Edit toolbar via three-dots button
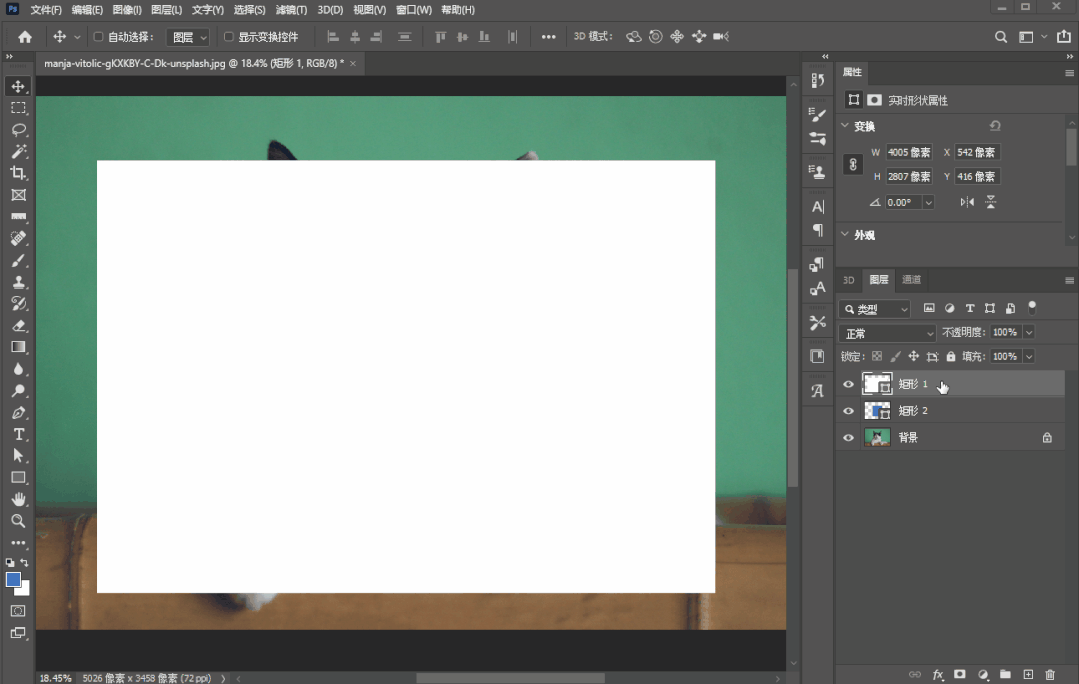The height and width of the screenshot is (684, 1079). [19, 543]
